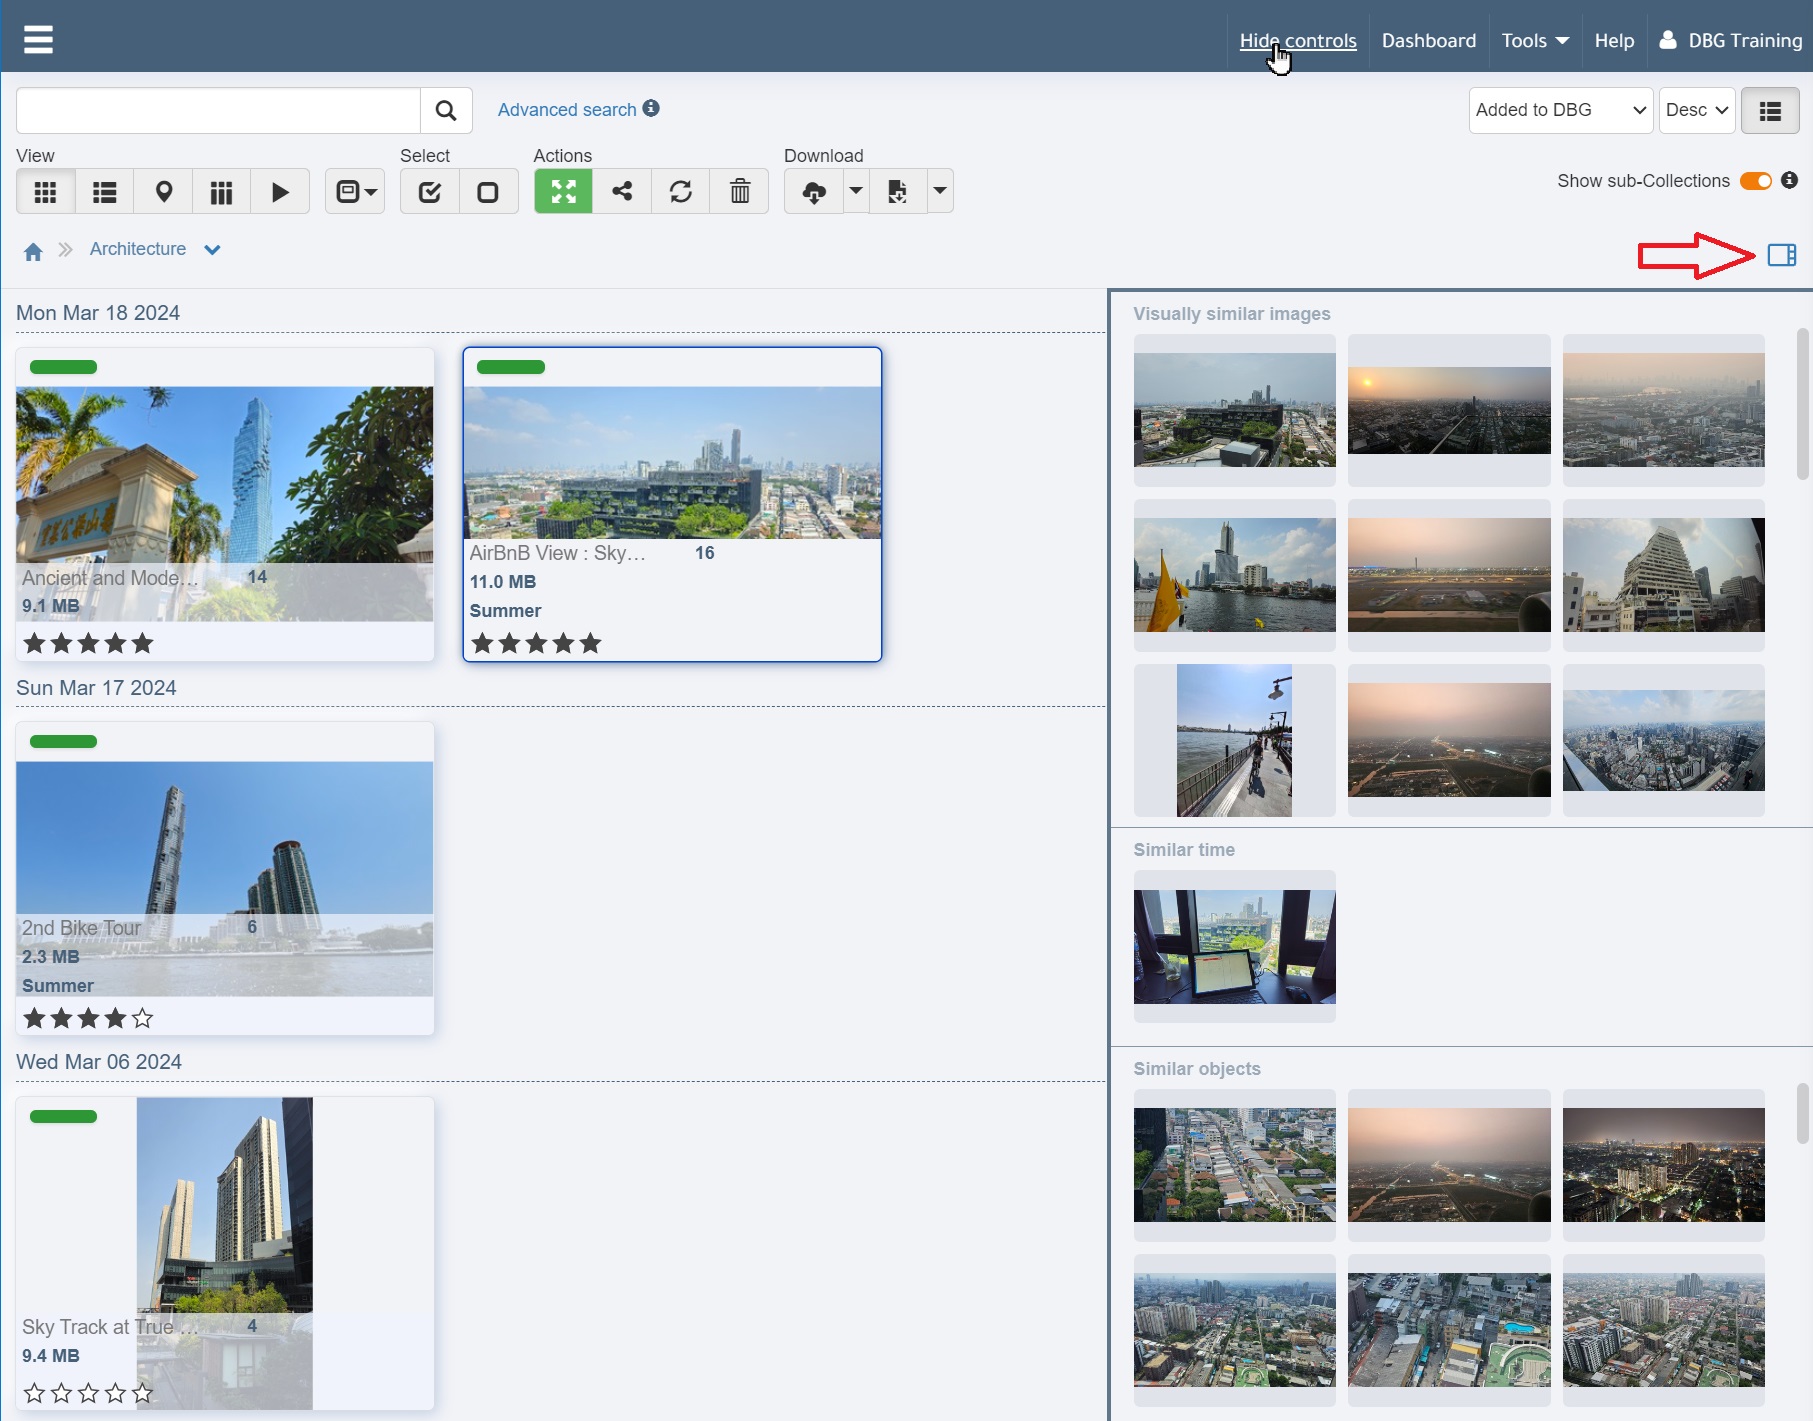
Task: Switch to map location view
Action: (163, 192)
